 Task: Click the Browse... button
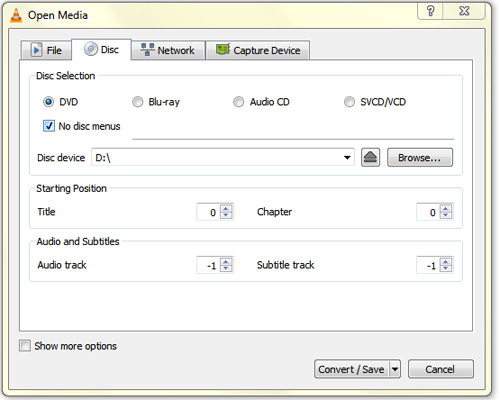point(420,157)
